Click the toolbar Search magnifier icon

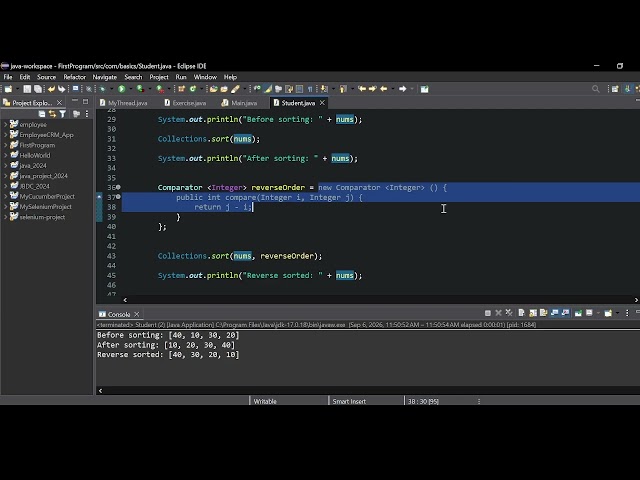[x=596, y=89]
